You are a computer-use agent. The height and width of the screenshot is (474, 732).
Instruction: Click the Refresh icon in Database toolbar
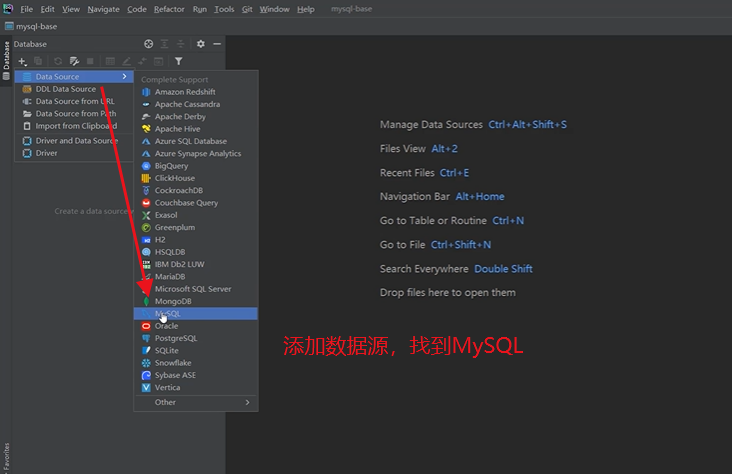click(x=58, y=61)
